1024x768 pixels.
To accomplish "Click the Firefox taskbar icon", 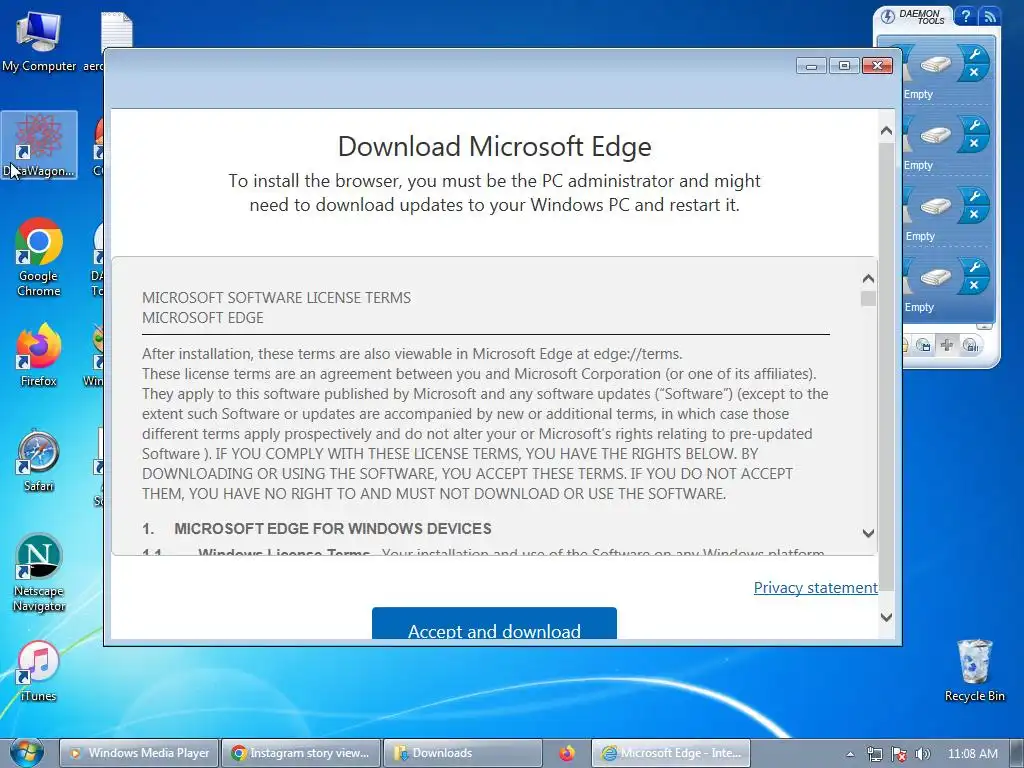I will pyautogui.click(x=567, y=753).
